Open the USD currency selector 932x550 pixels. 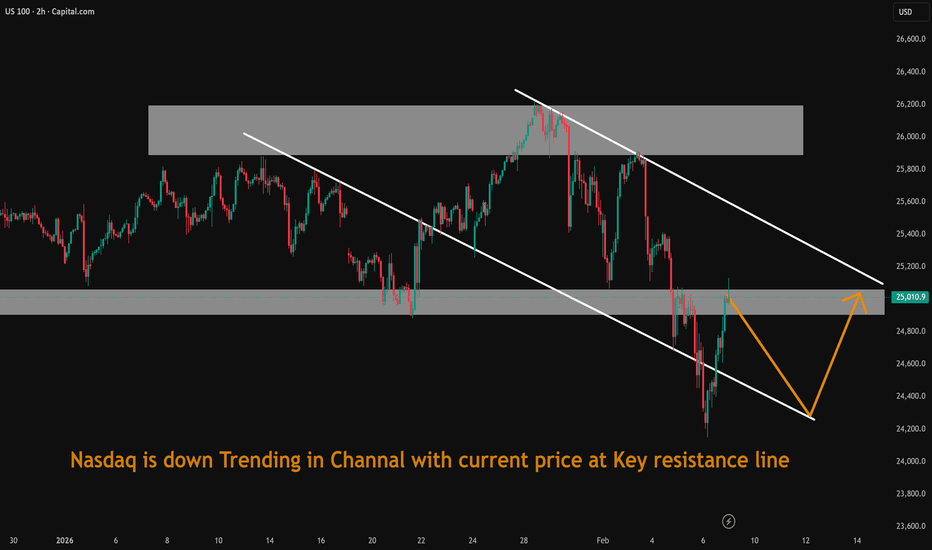[906, 12]
